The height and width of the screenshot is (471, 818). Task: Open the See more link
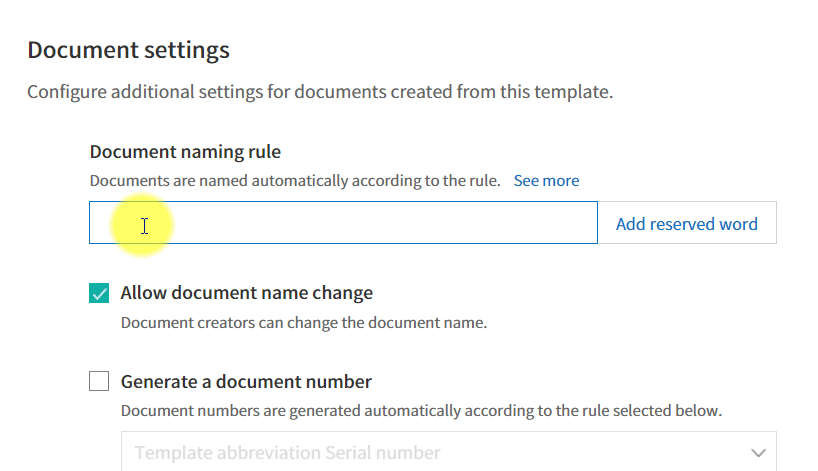click(x=546, y=180)
